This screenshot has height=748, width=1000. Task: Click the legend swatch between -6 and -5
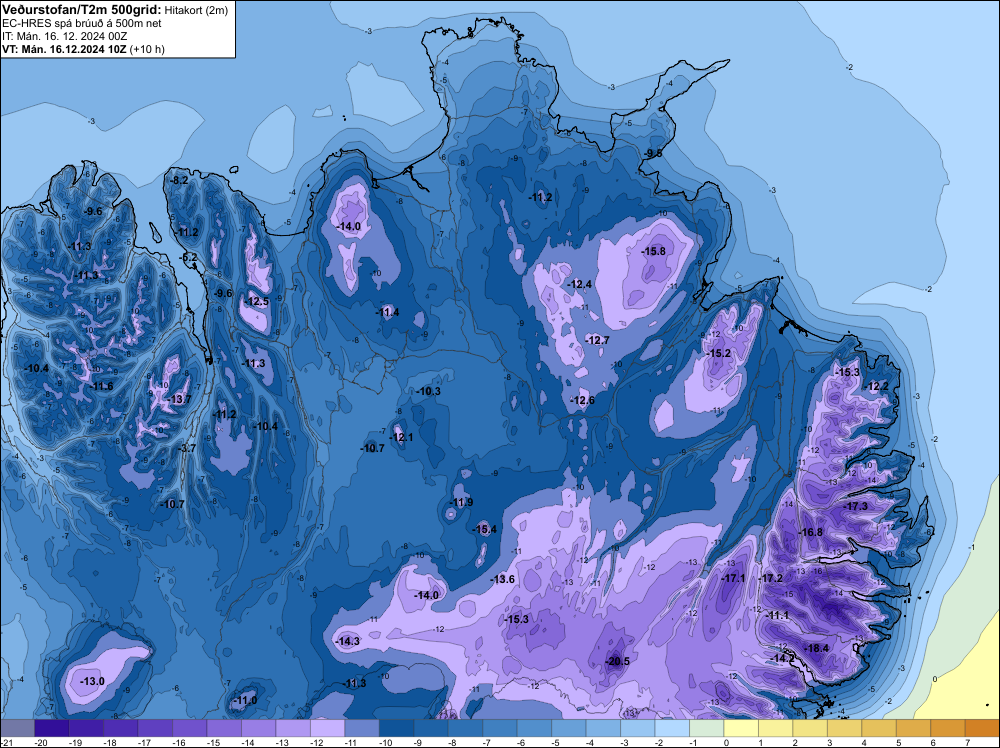(x=534, y=728)
